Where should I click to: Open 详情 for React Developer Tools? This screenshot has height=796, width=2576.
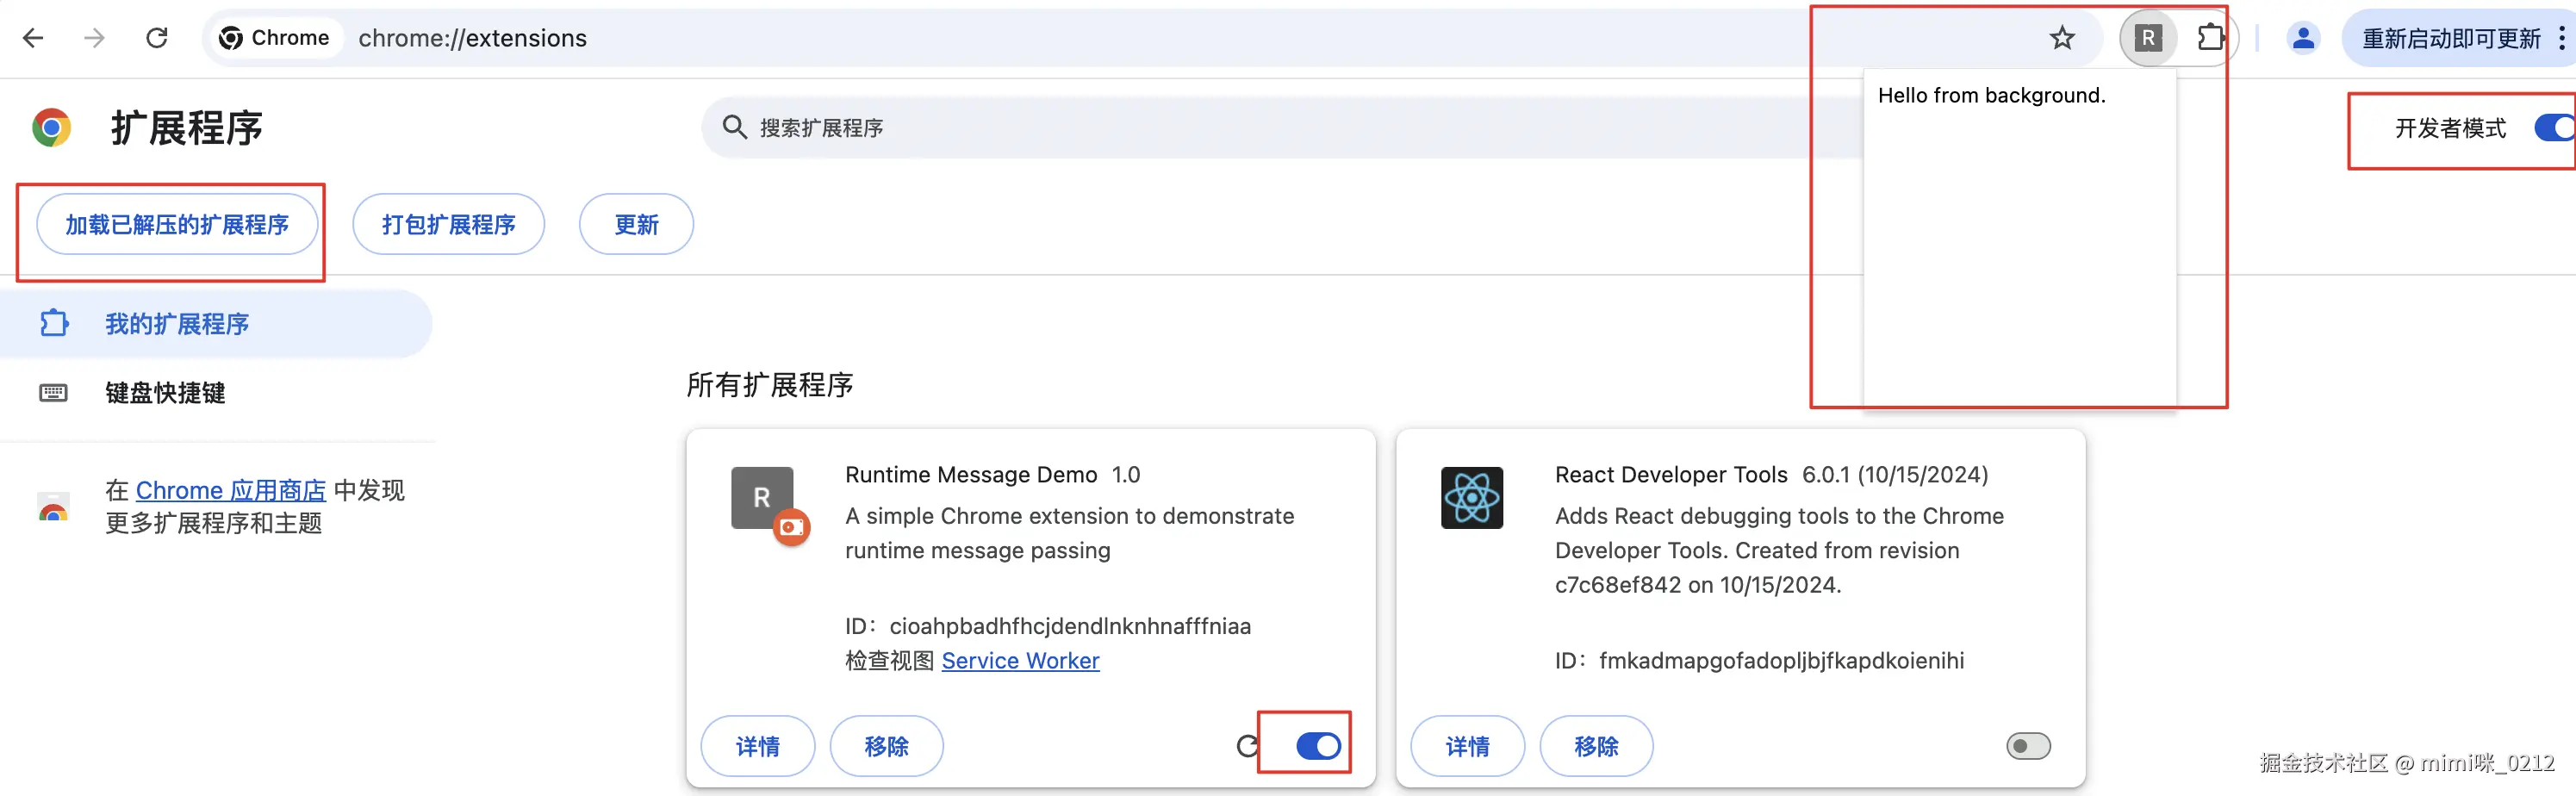pos(1468,746)
